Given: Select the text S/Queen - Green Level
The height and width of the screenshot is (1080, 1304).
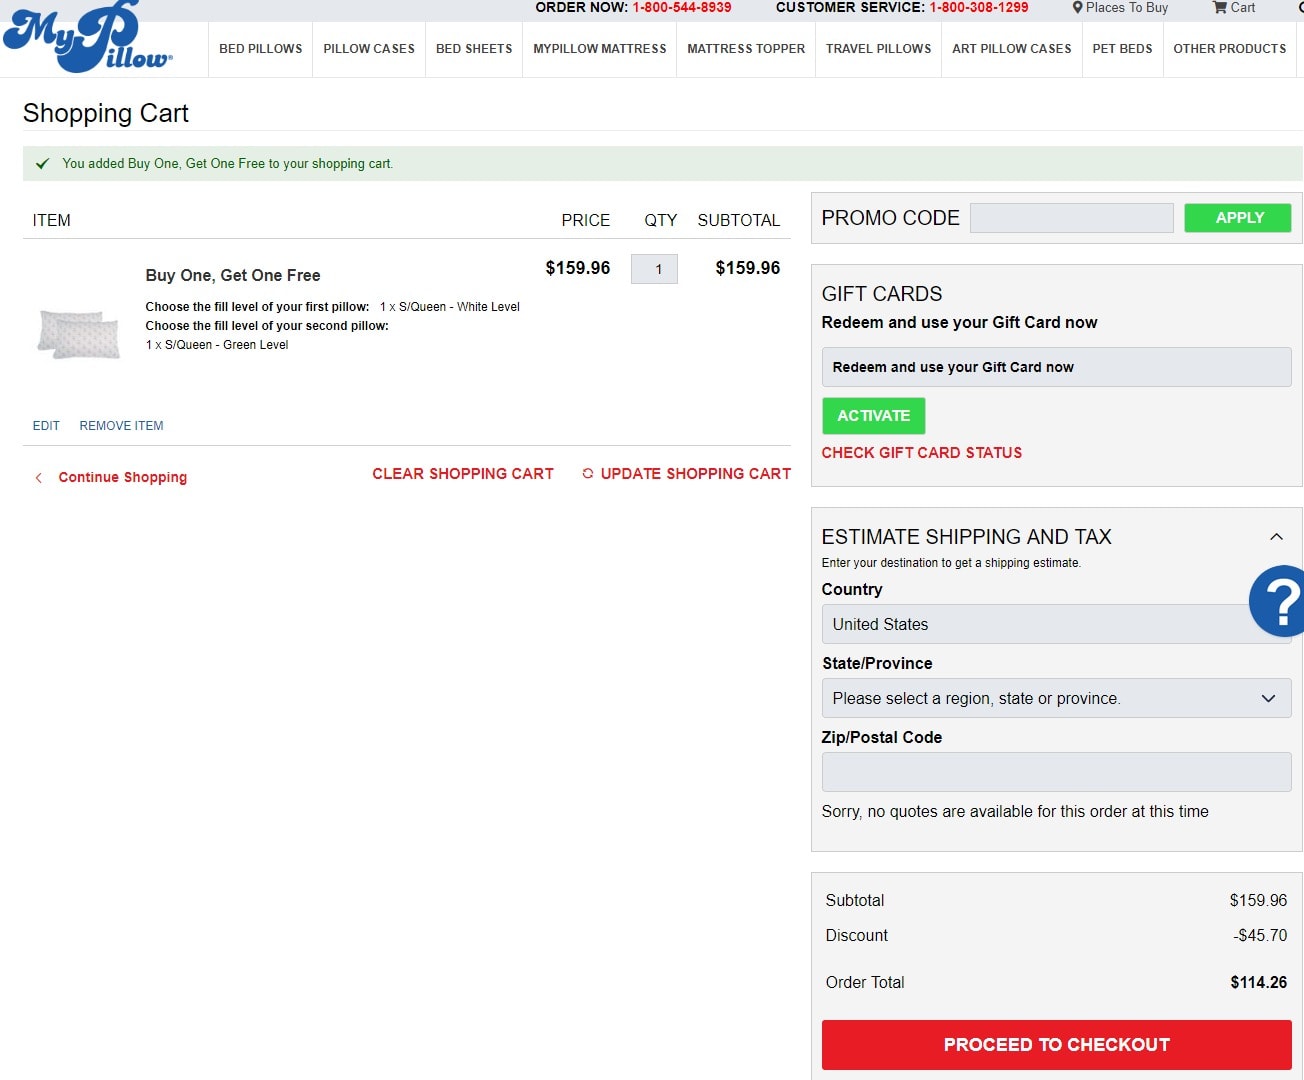Looking at the screenshot, I should point(226,345).
